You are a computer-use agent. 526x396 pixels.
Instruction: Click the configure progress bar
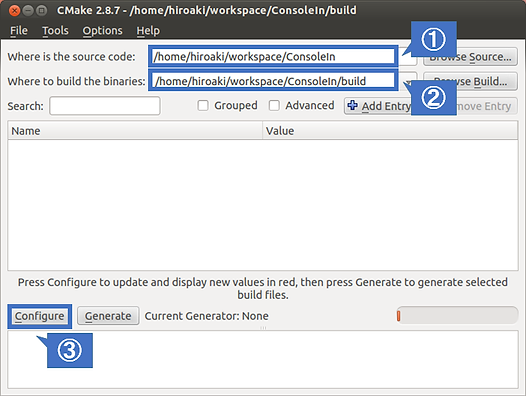[x=457, y=315]
